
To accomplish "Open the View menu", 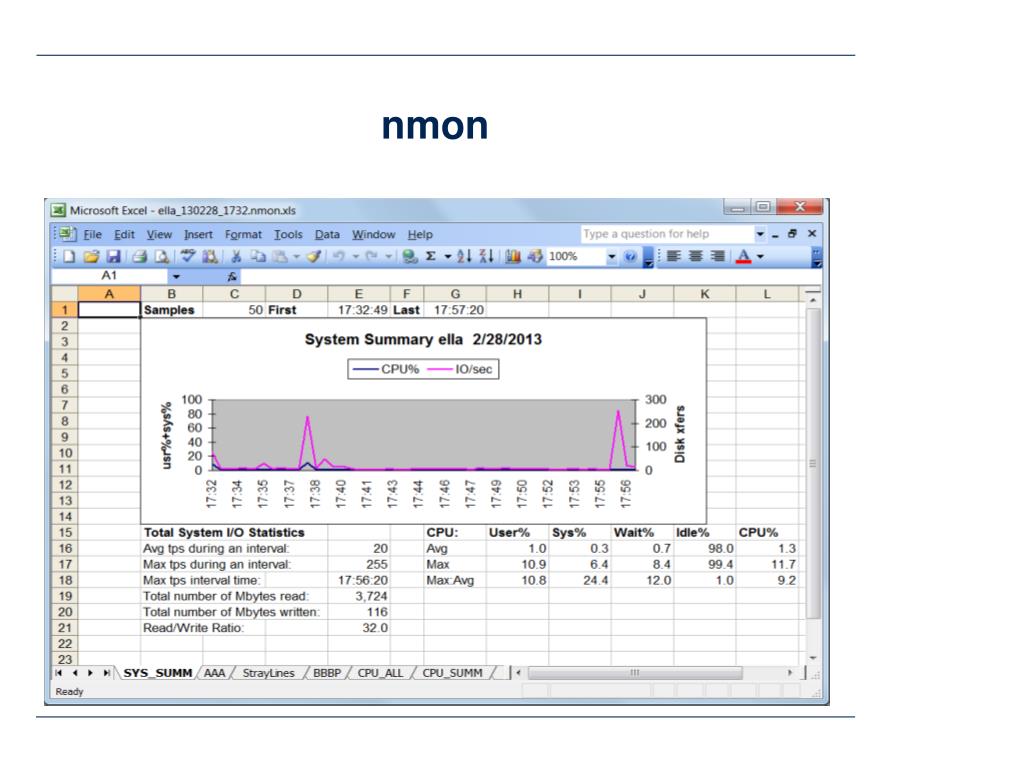I will [159, 234].
